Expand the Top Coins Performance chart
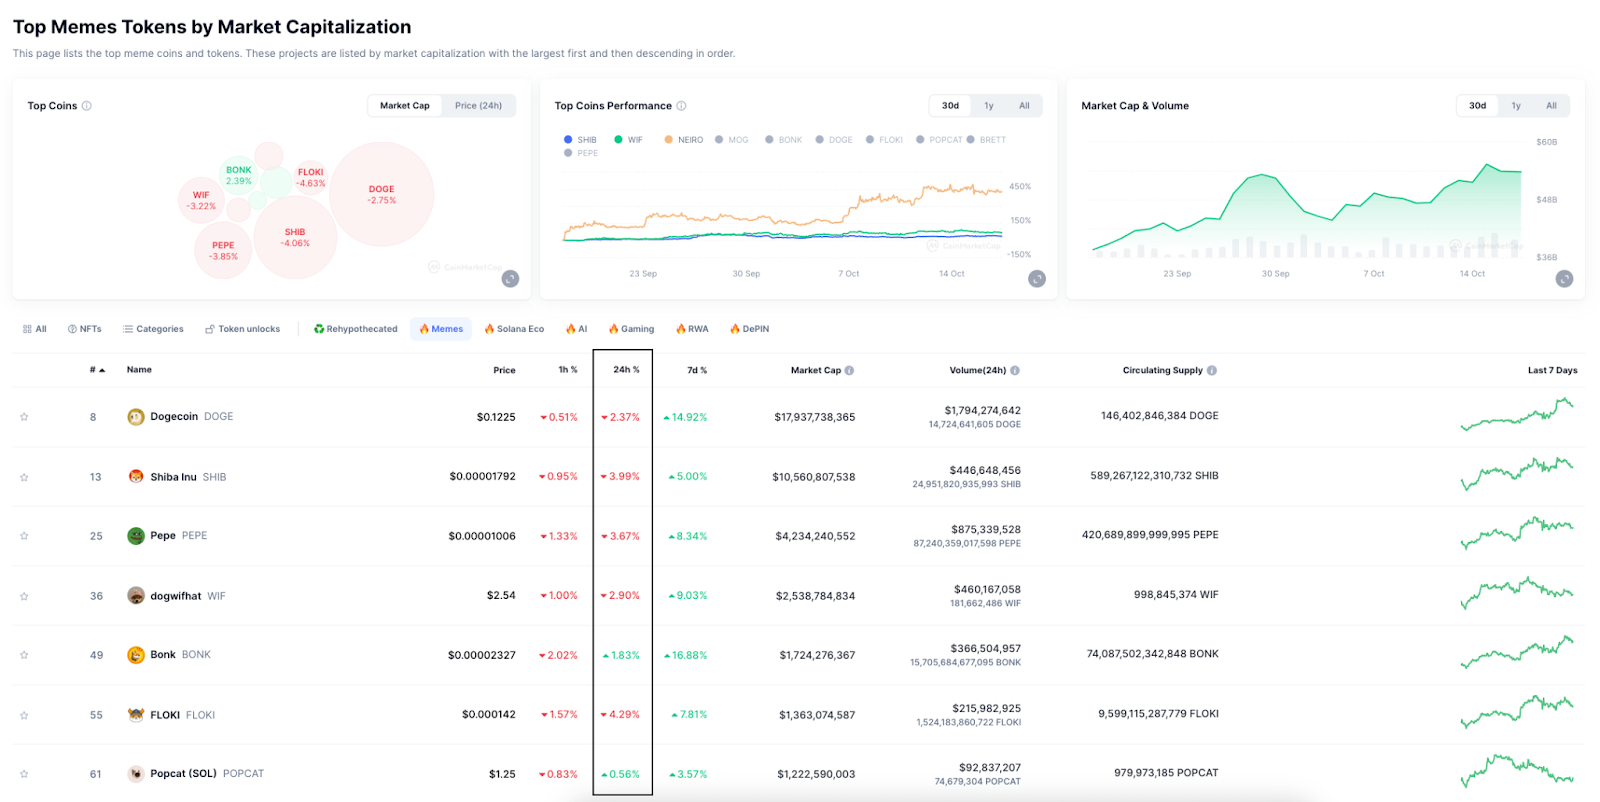1600x802 pixels. [x=1037, y=279]
